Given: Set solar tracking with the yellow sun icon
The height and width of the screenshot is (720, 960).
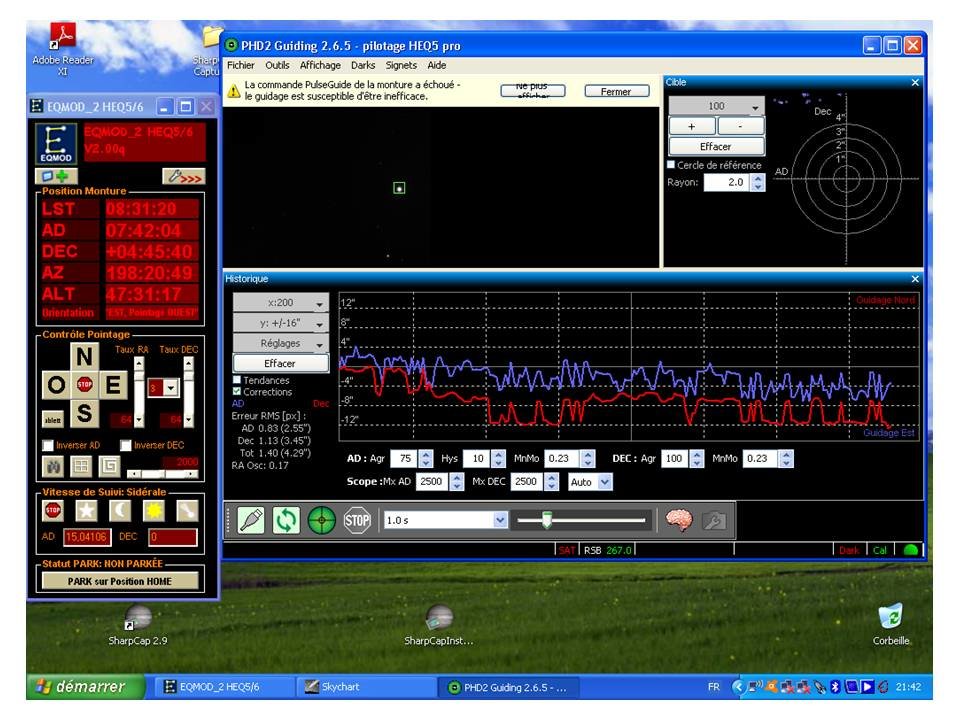Looking at the screenshot, I should [153, 510].
